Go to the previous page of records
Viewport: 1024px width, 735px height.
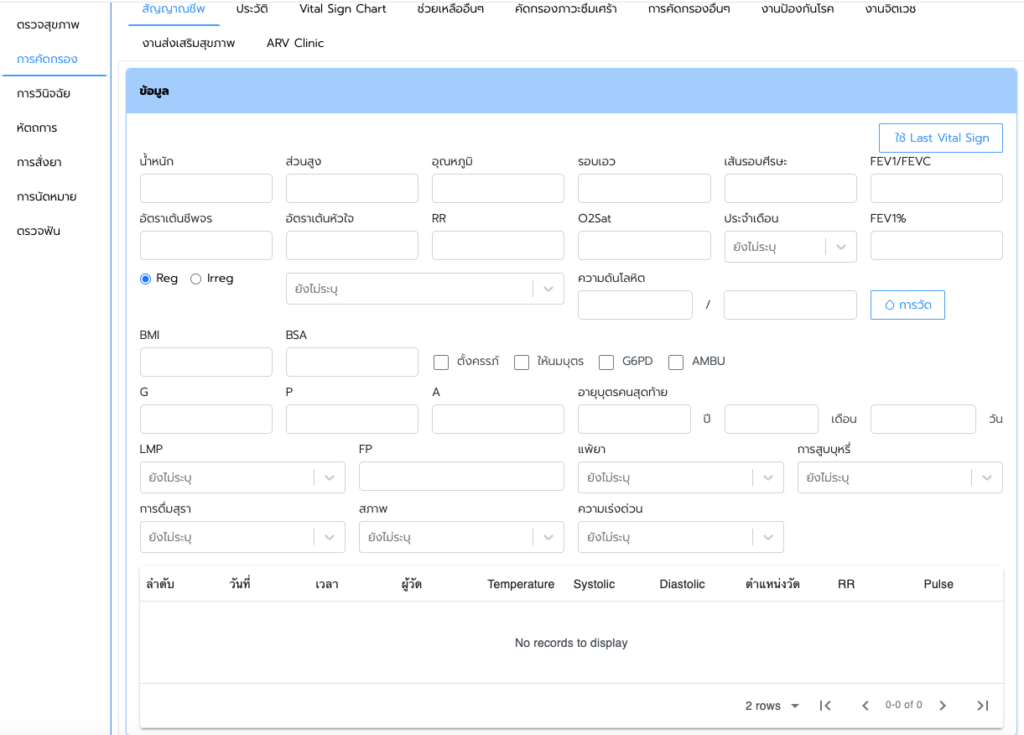[865, 706]
